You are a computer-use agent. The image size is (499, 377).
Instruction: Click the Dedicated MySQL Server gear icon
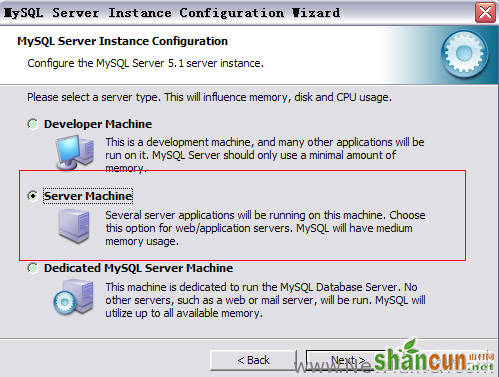[73, 297]
